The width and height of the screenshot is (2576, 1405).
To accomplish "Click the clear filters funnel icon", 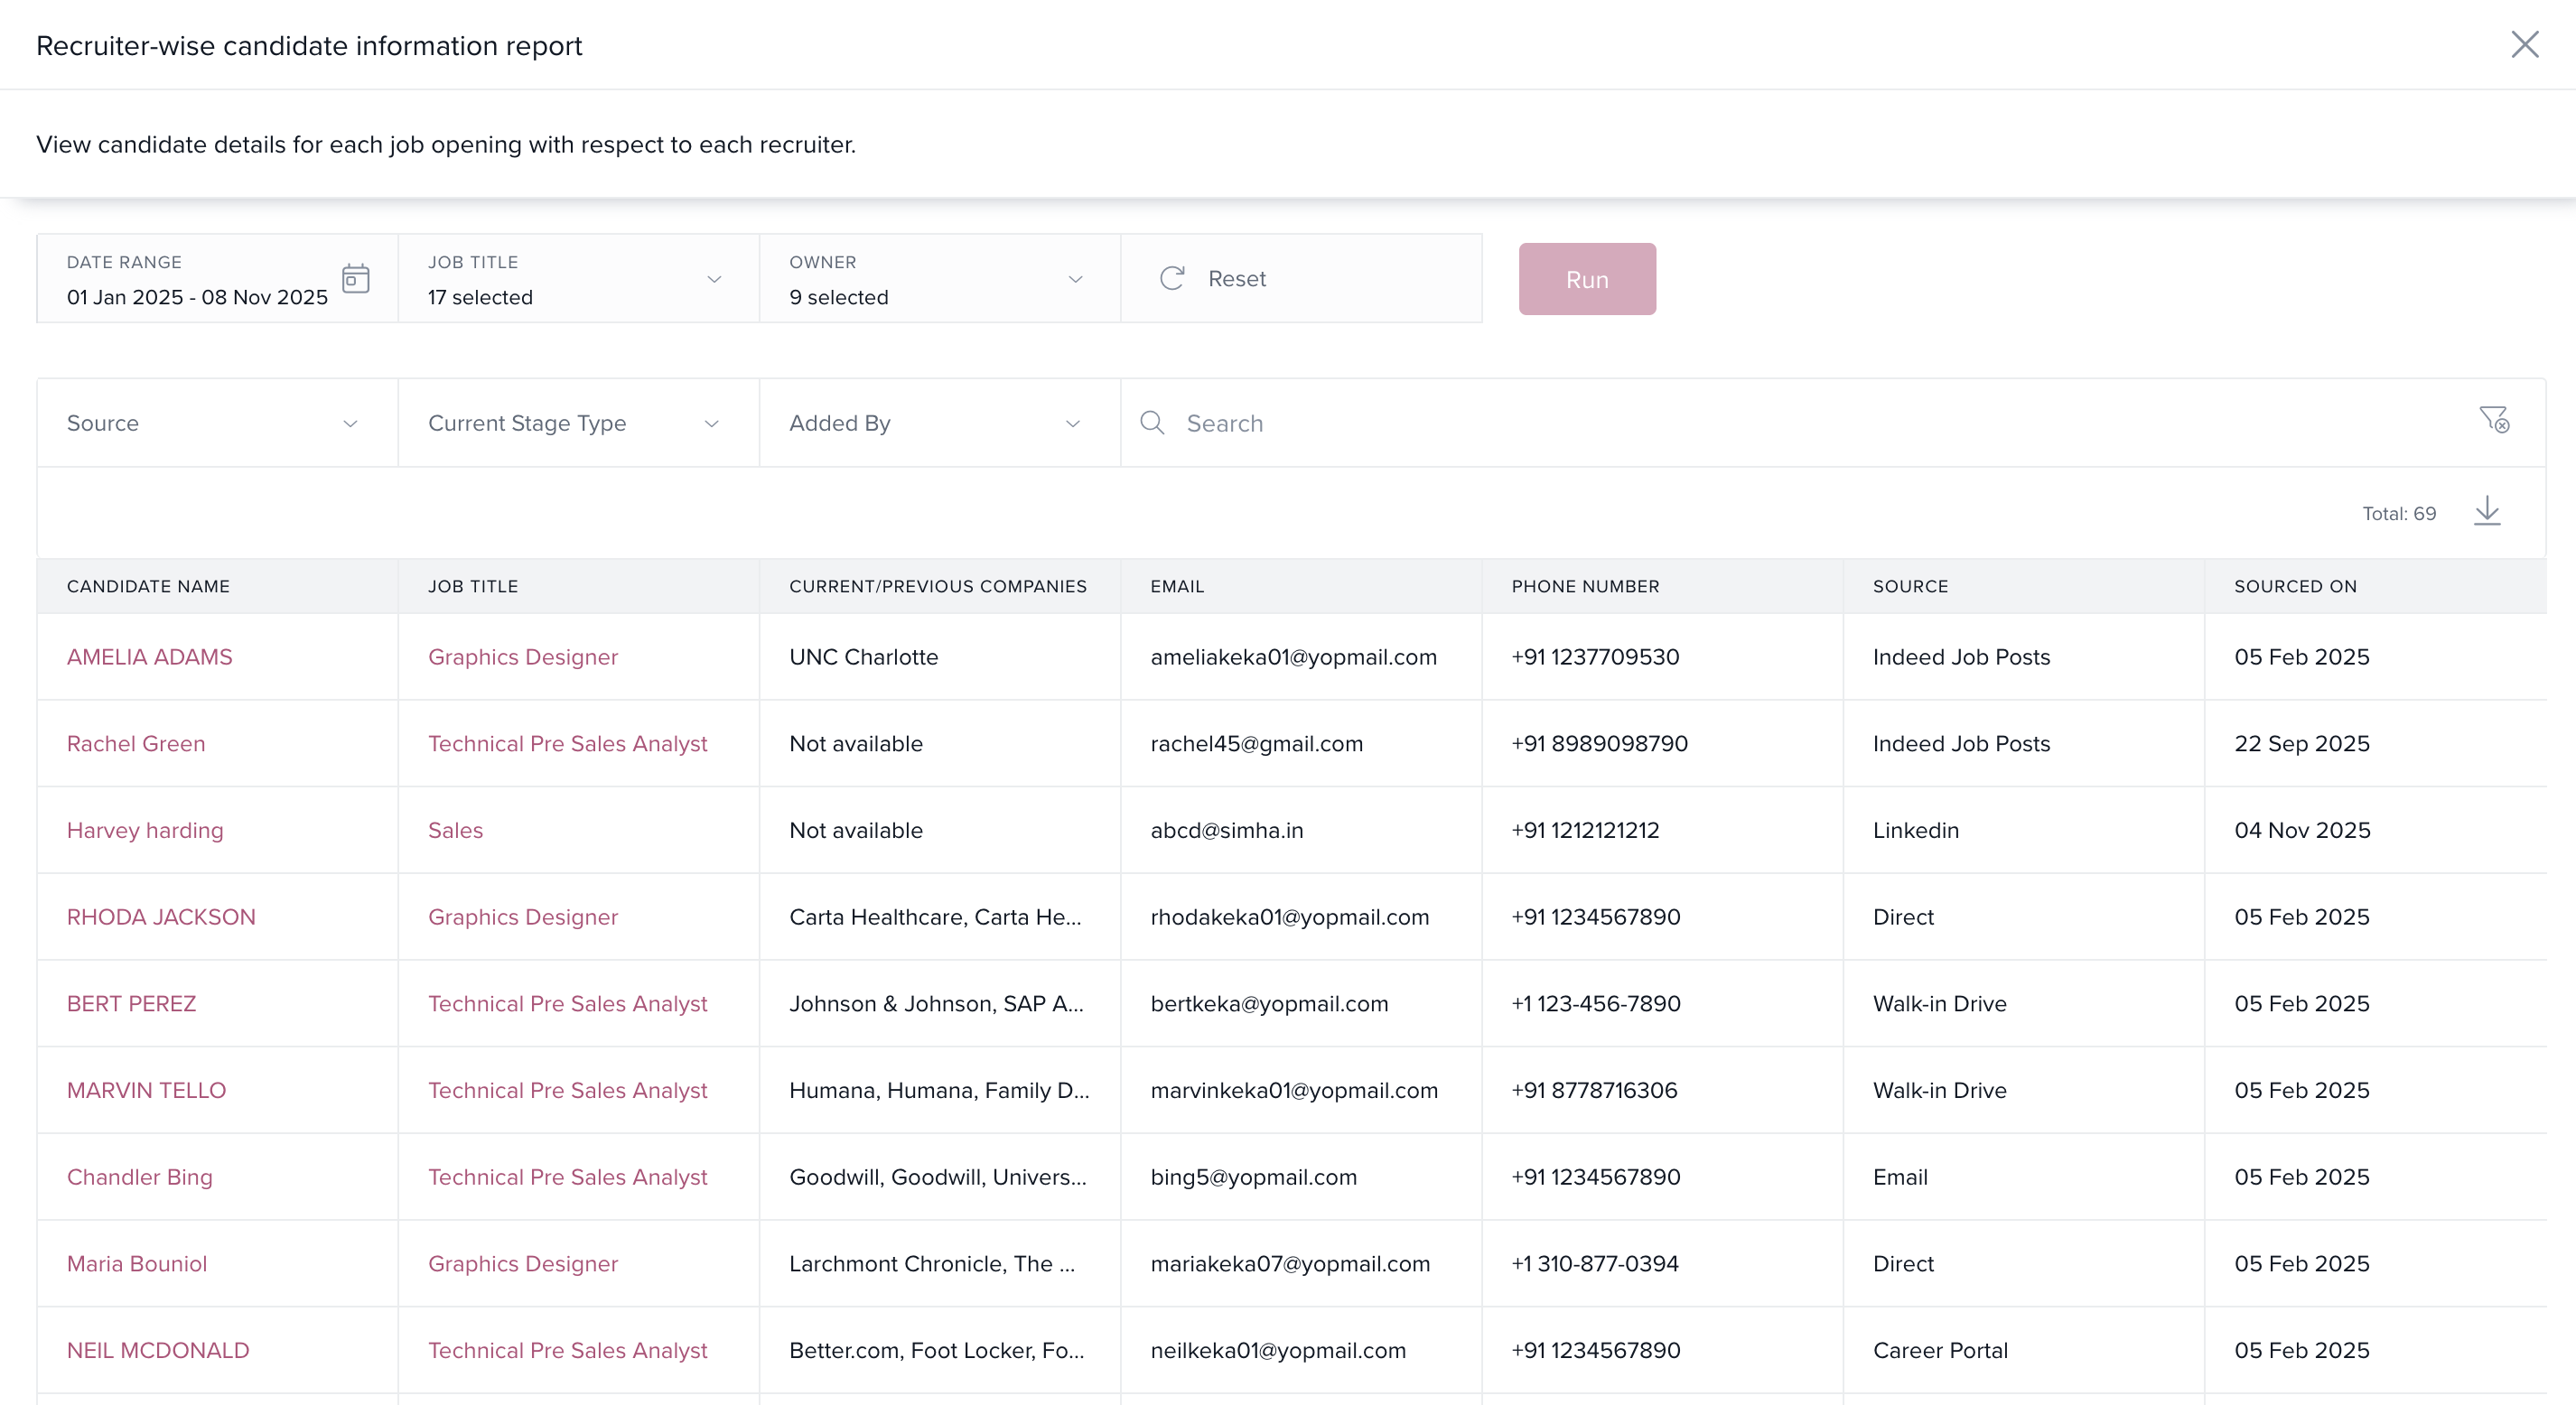I will (2493, 420).
